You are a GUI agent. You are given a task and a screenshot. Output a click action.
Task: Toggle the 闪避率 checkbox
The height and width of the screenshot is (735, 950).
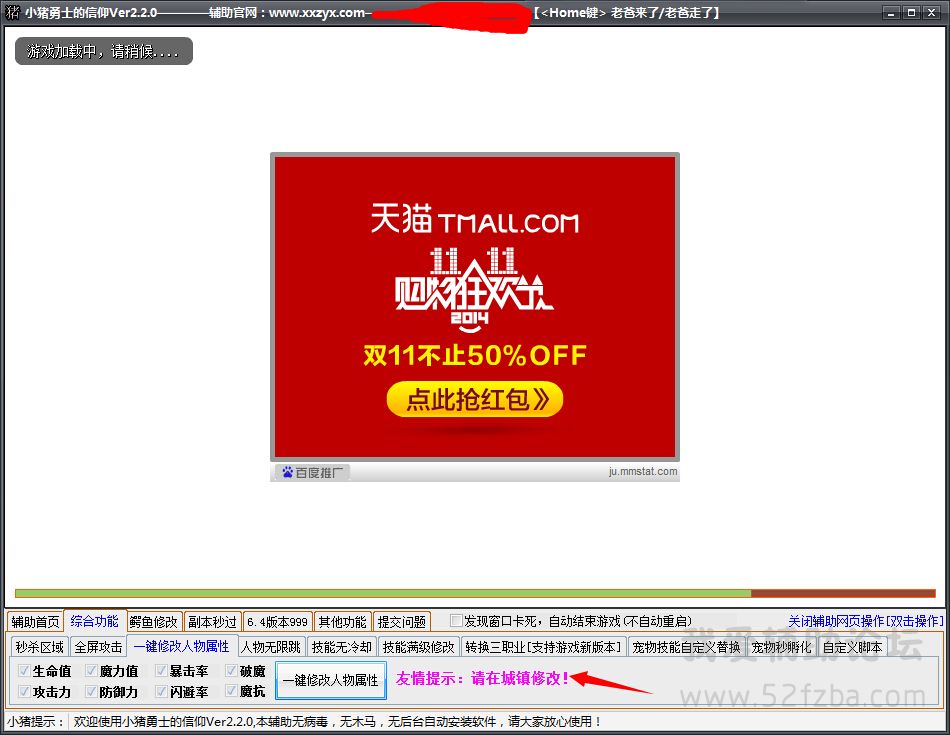tap(161, 691)
